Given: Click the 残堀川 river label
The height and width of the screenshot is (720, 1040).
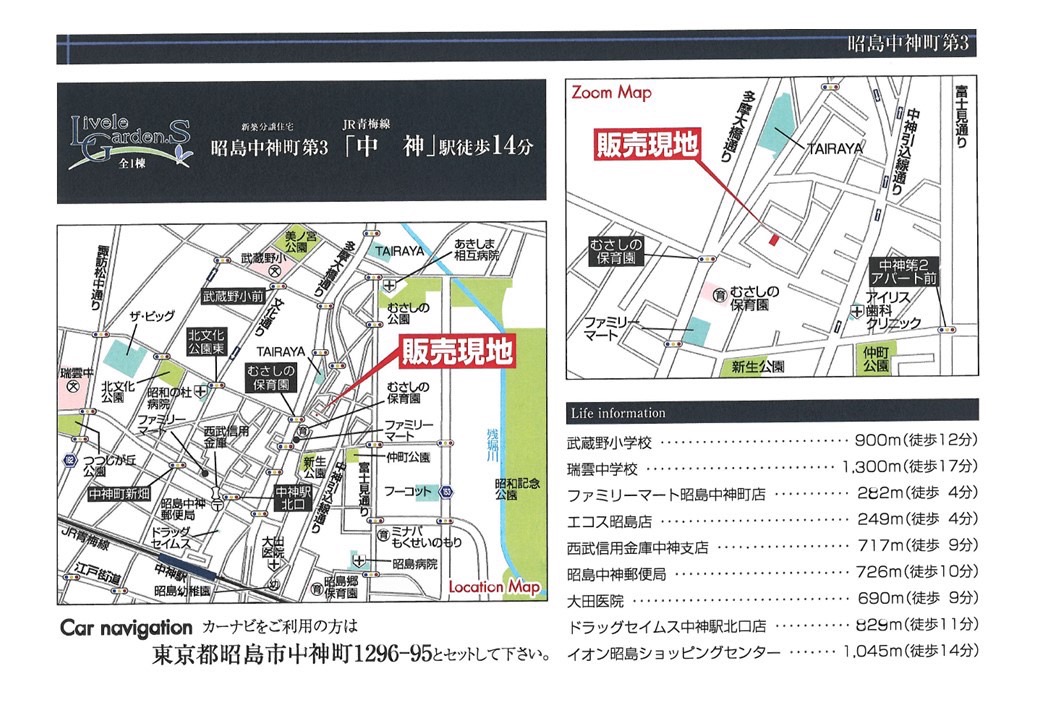Looking at the screenshot, I should pyautogui.click(x=492, y=445).
